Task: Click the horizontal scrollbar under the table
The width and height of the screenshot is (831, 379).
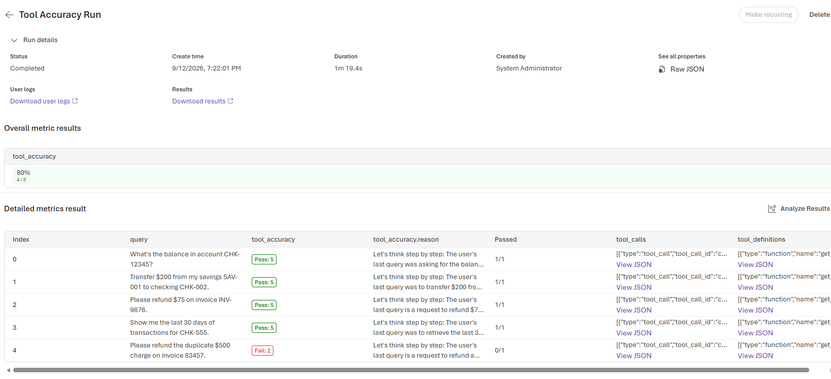Action: click(411, 370)
